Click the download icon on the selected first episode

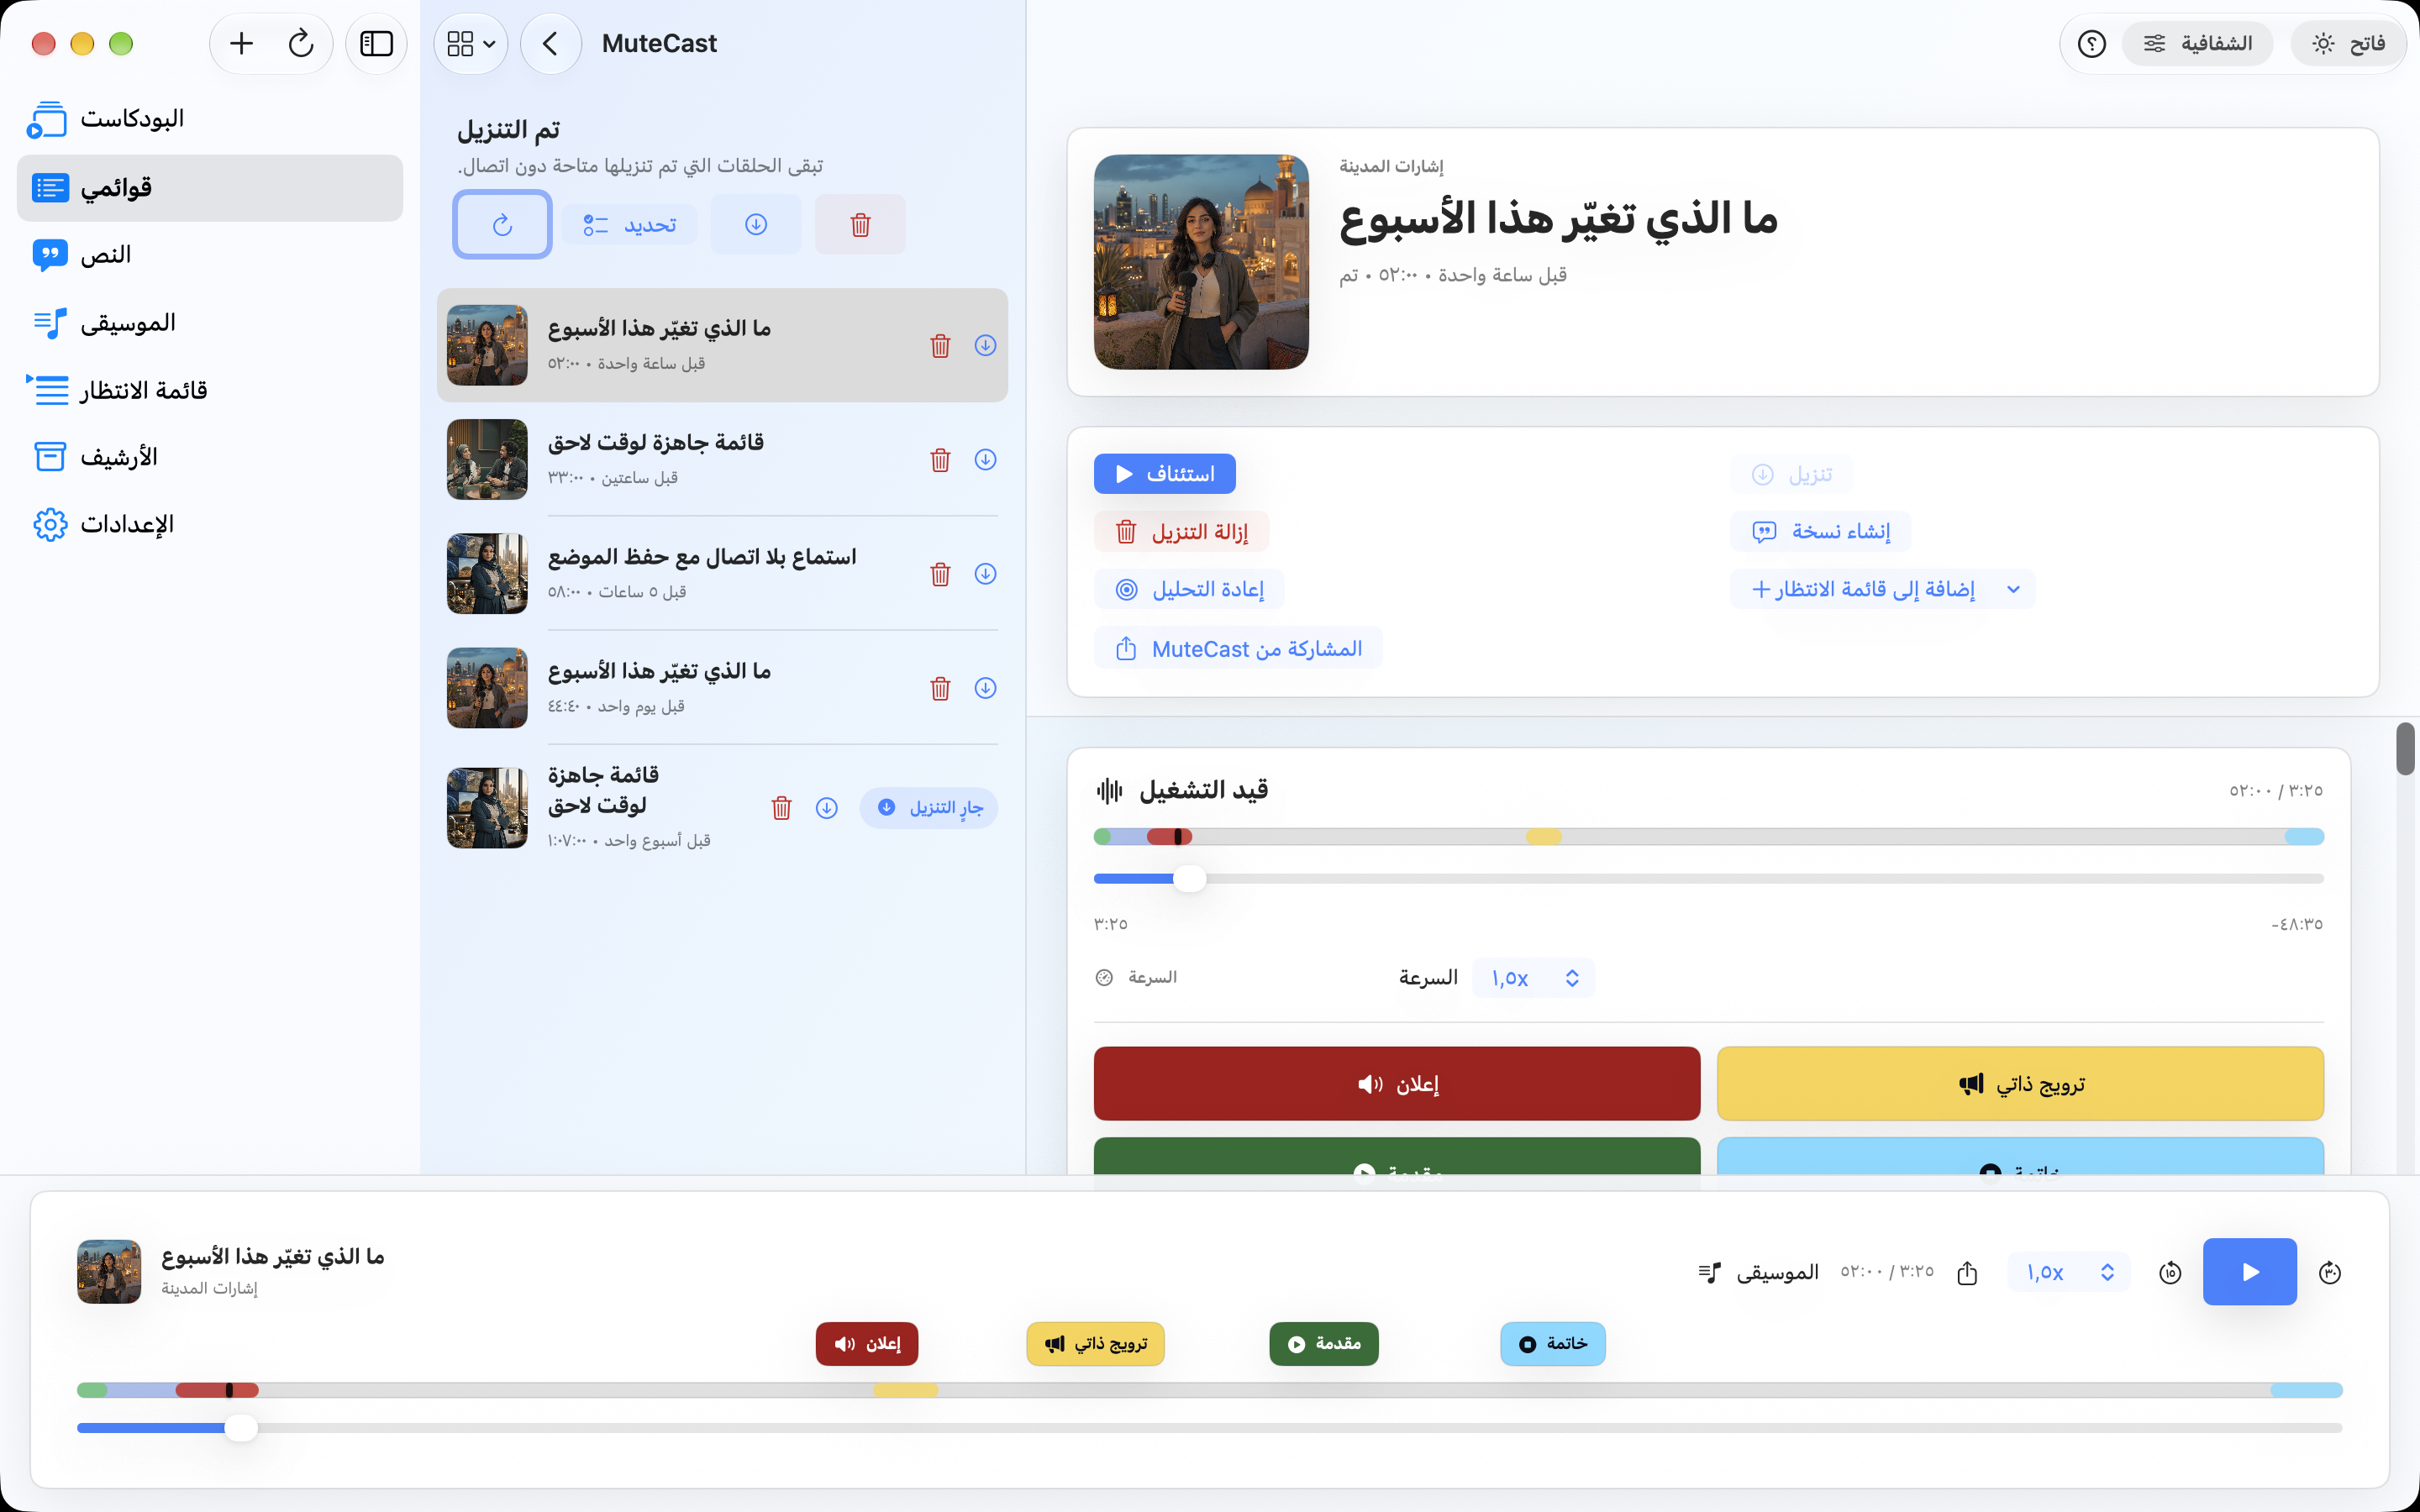tap(985, 345)
